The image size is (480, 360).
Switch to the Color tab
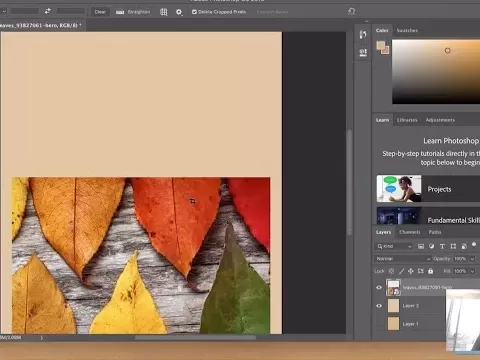click(x=382, y=30)
